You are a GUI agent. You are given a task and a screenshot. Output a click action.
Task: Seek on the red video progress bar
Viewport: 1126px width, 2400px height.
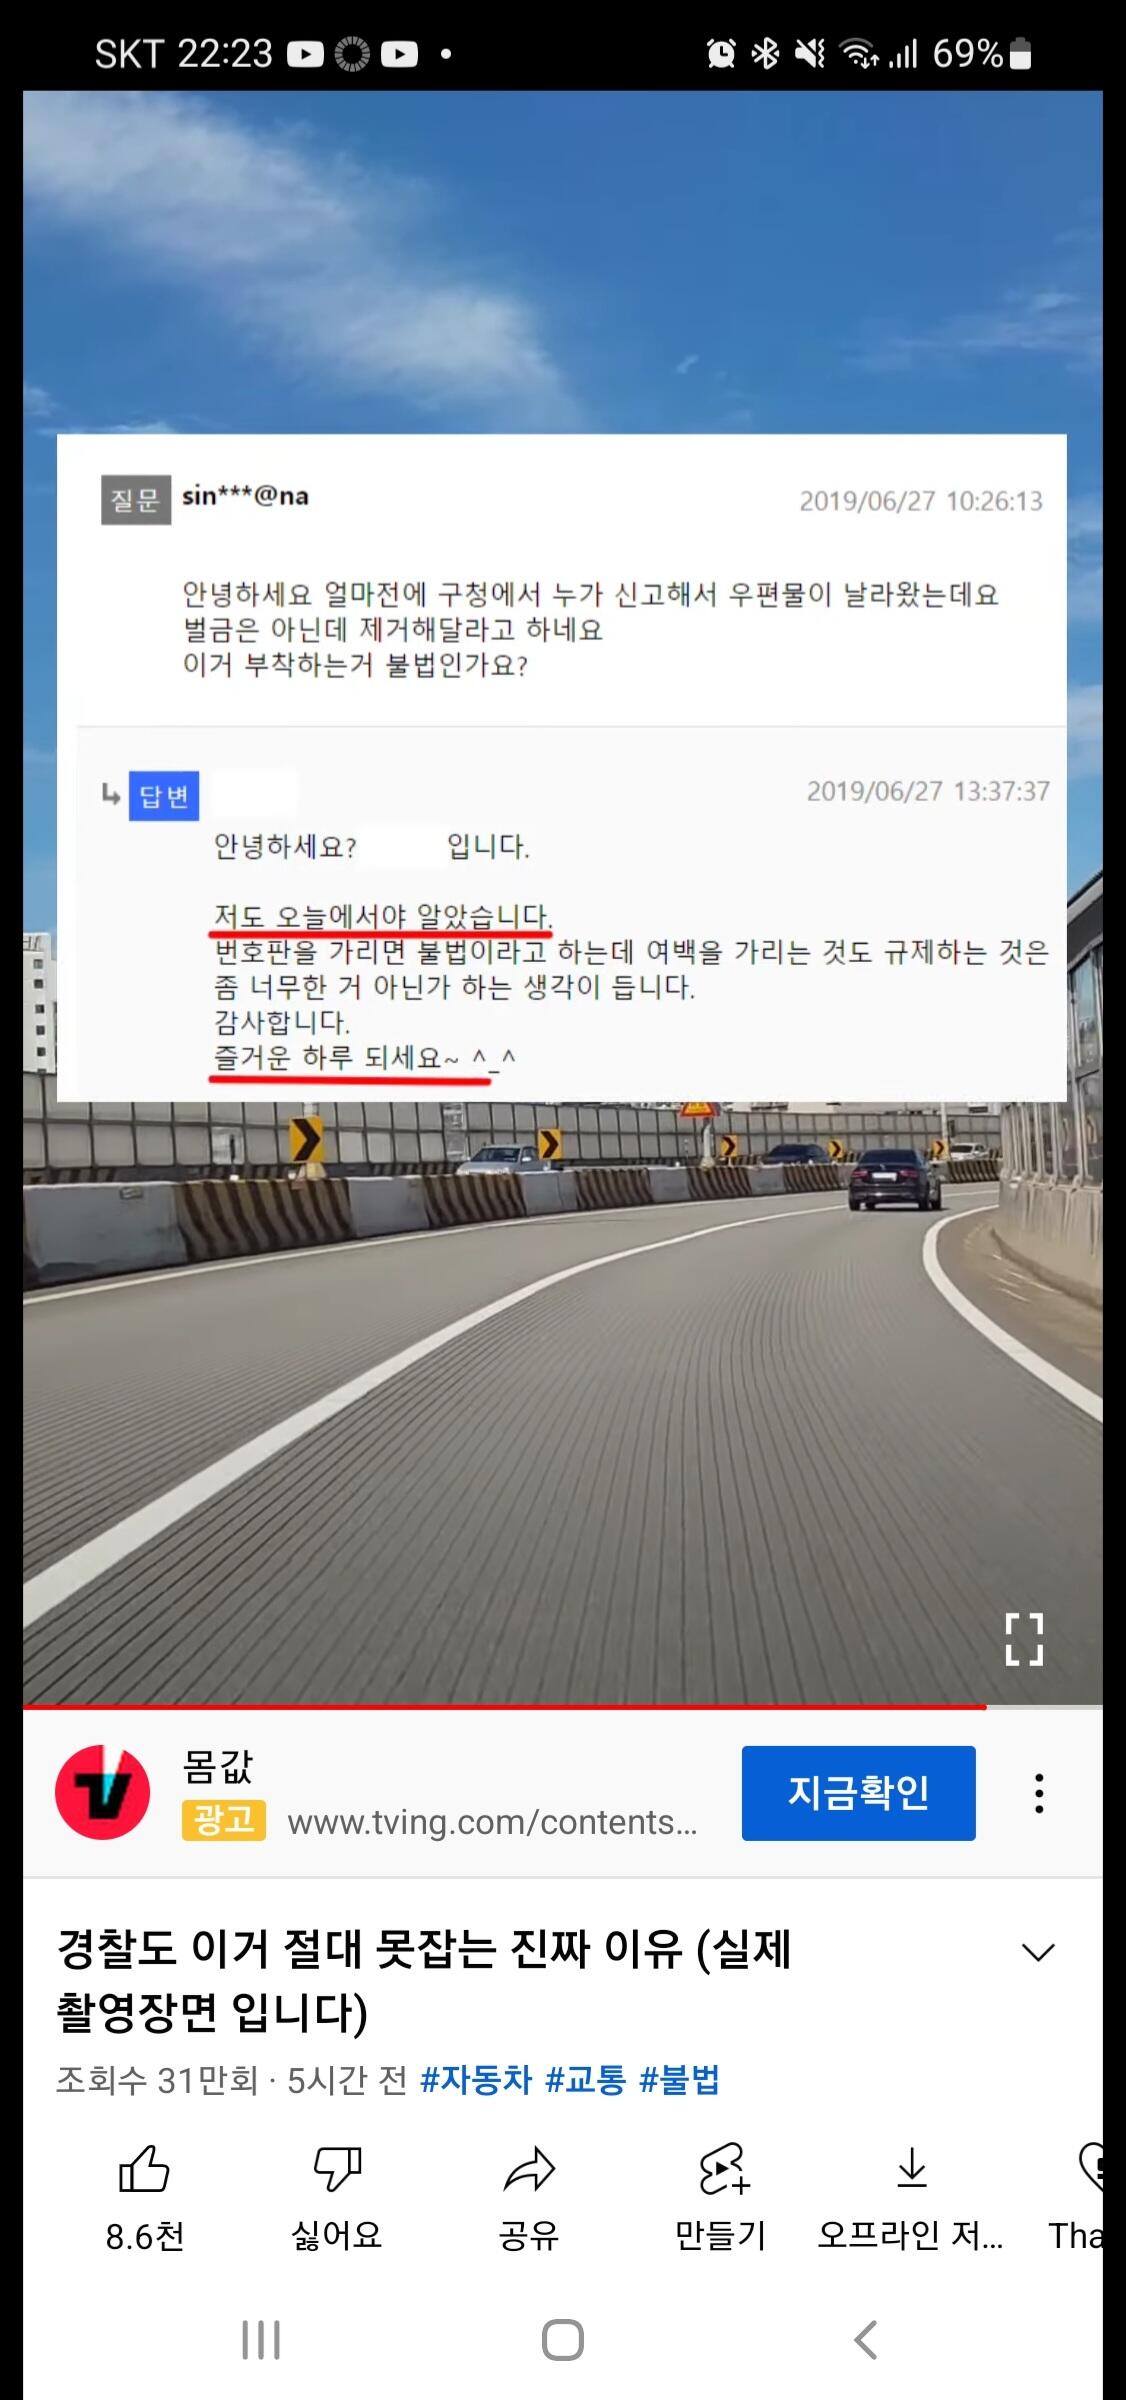pos(563,1706)
